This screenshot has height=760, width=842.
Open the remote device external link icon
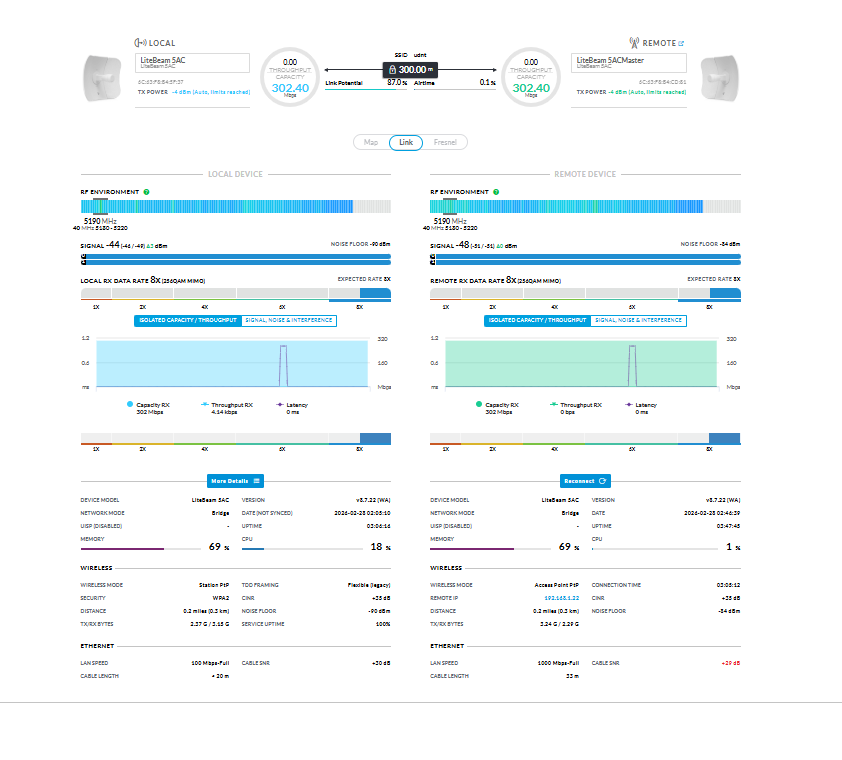point(682,43)
